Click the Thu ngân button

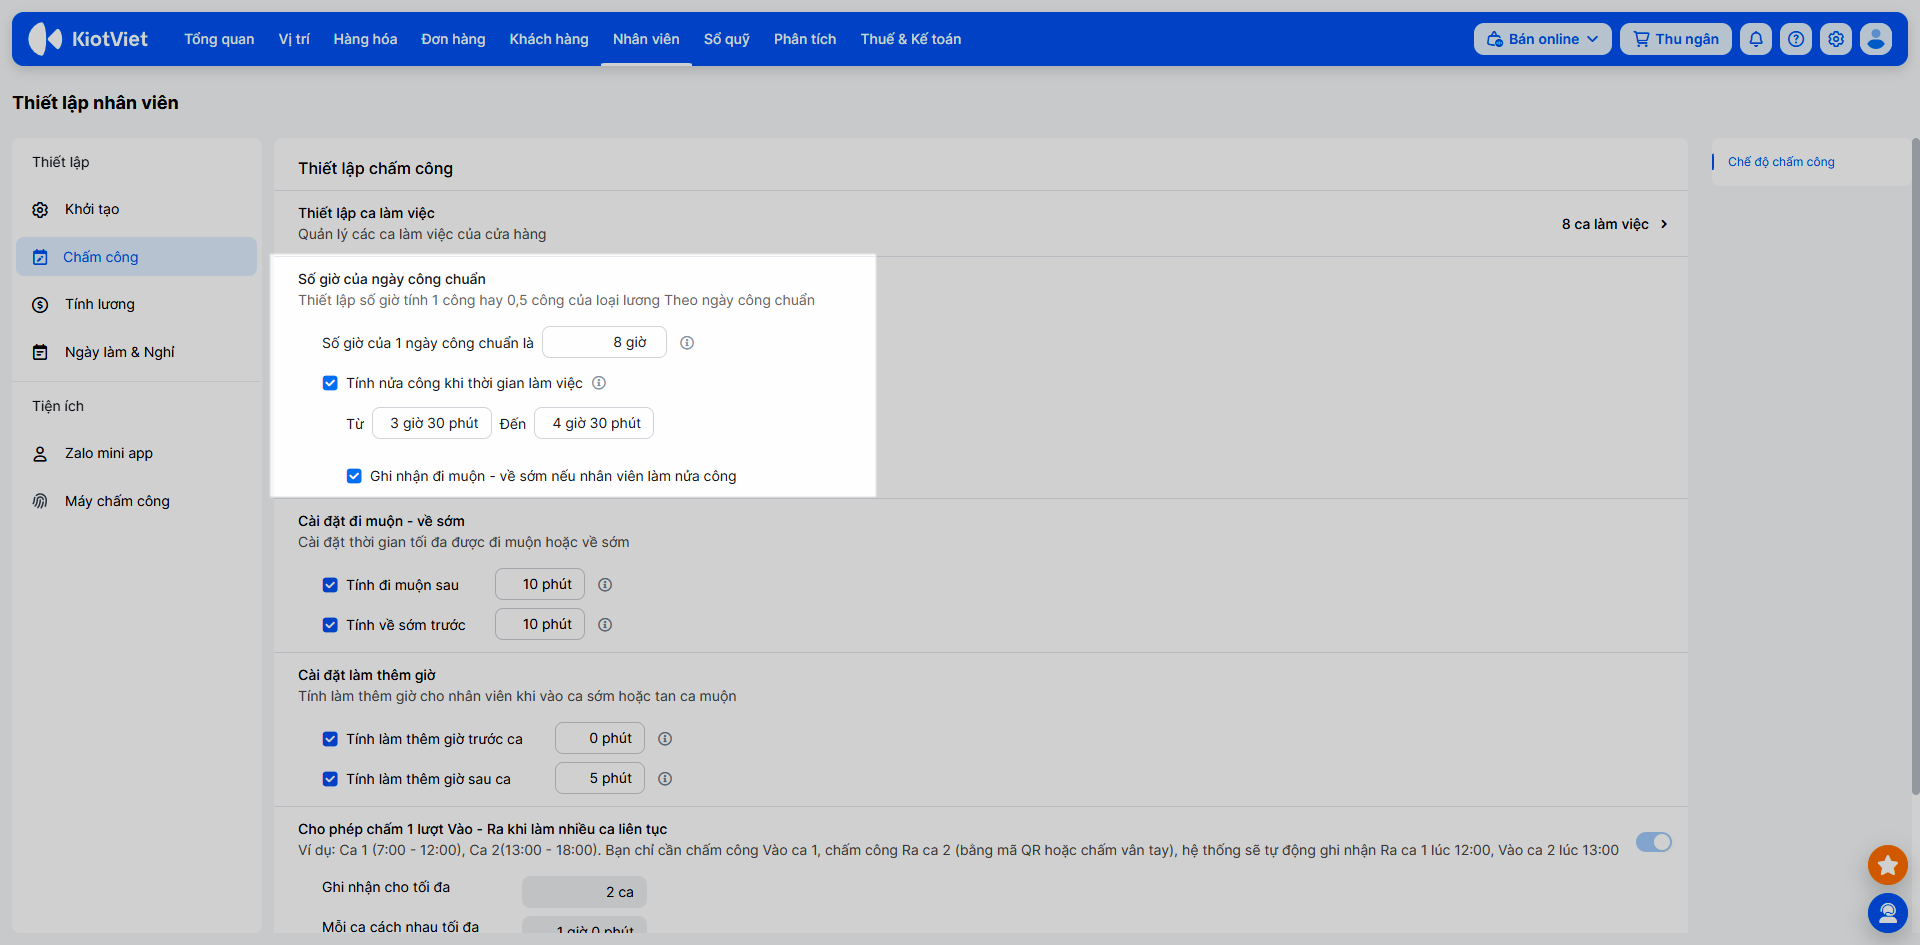click(1676, 39)
